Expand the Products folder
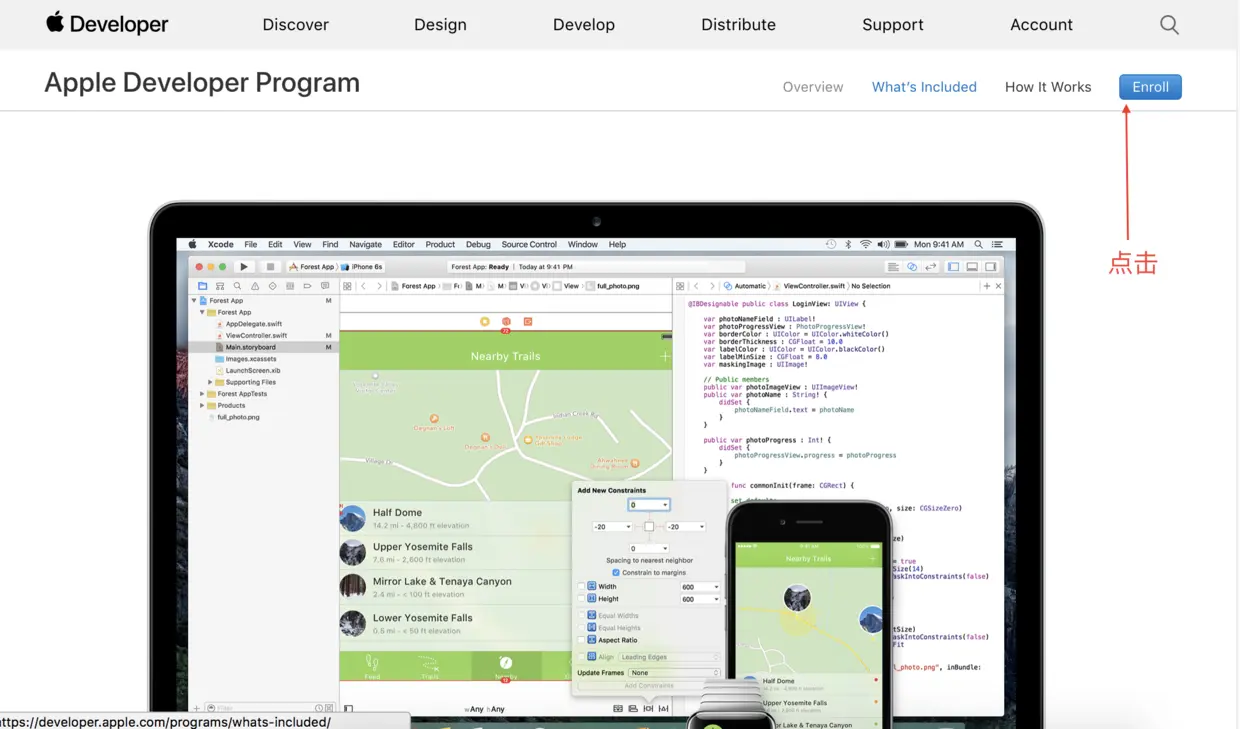The width and height of the screenshot is (1240, 729). (x=202, y=405)
